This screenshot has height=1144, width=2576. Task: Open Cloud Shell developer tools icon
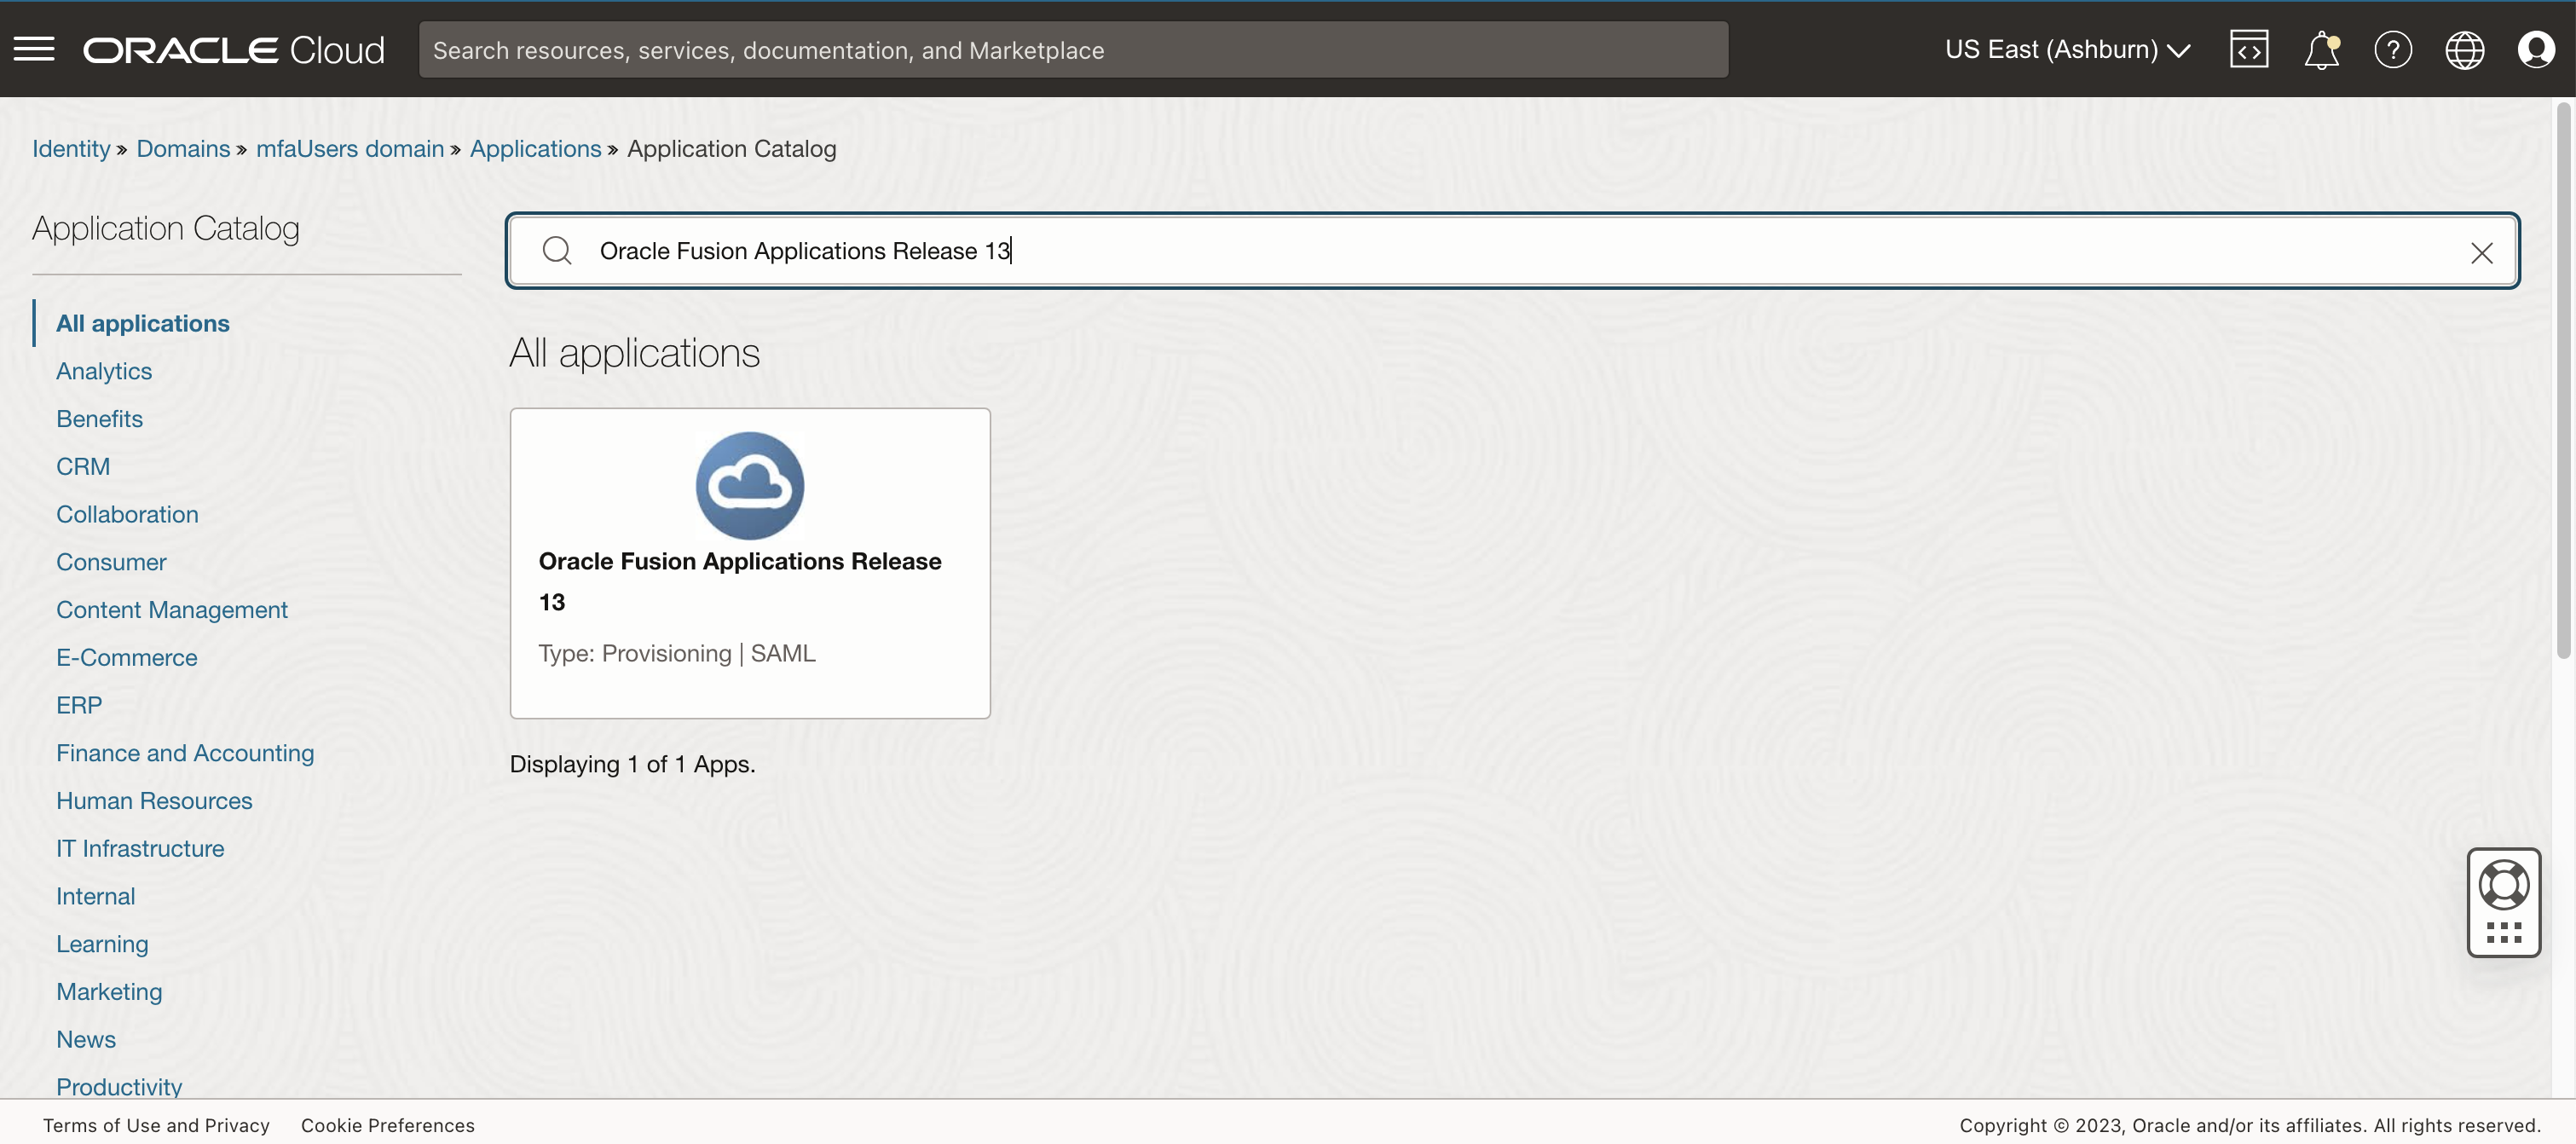(2248, 49)
